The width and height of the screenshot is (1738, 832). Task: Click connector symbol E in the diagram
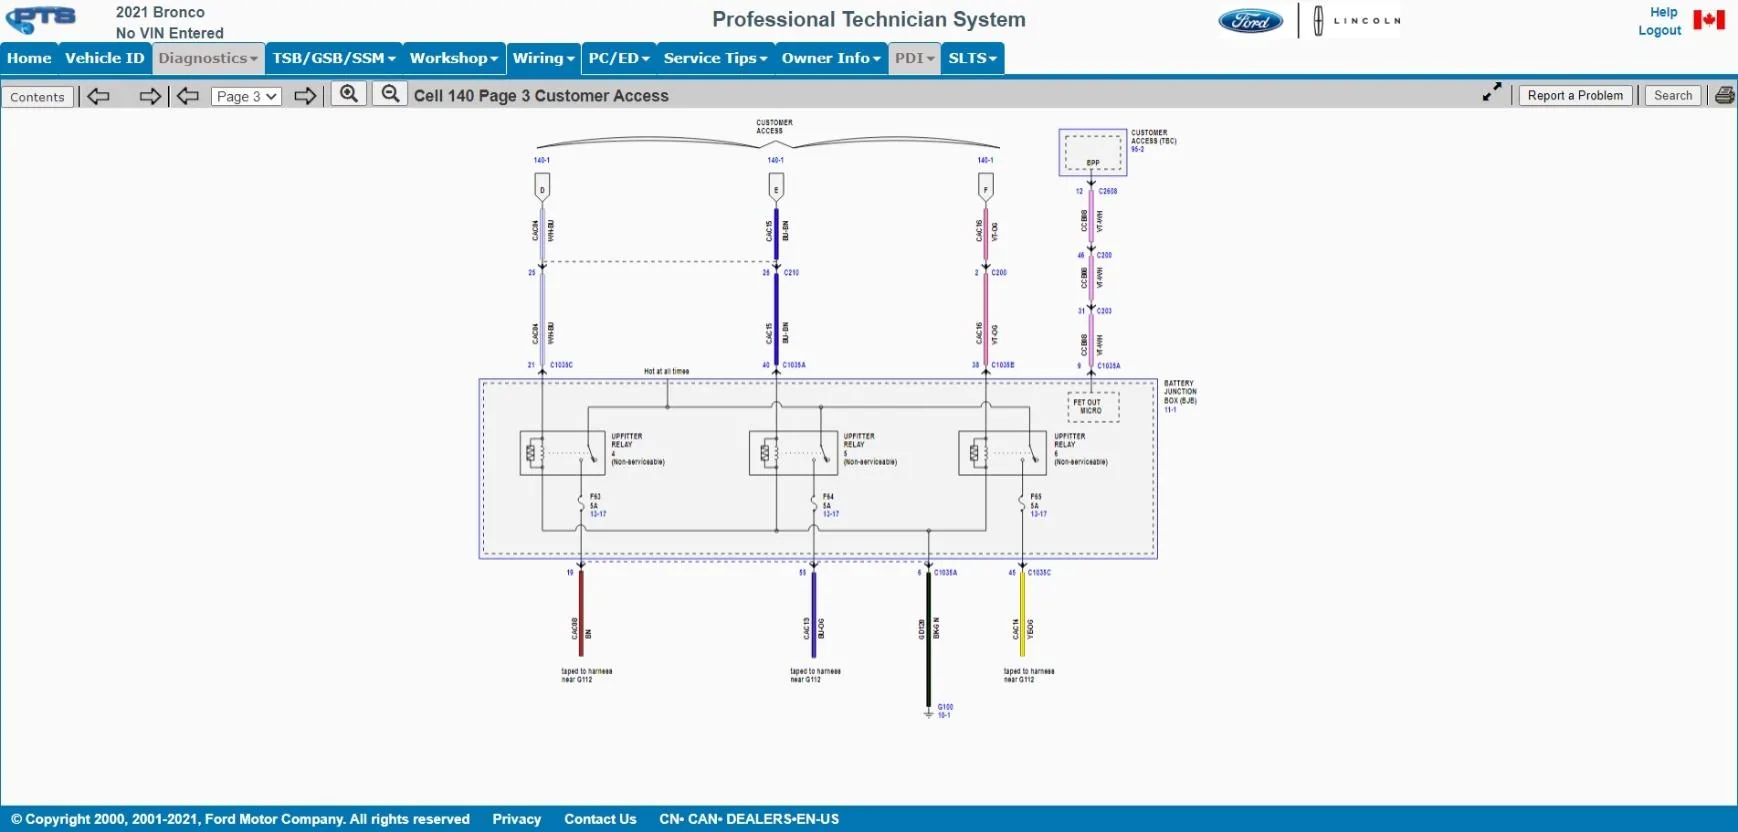click(x=776, y=187)
